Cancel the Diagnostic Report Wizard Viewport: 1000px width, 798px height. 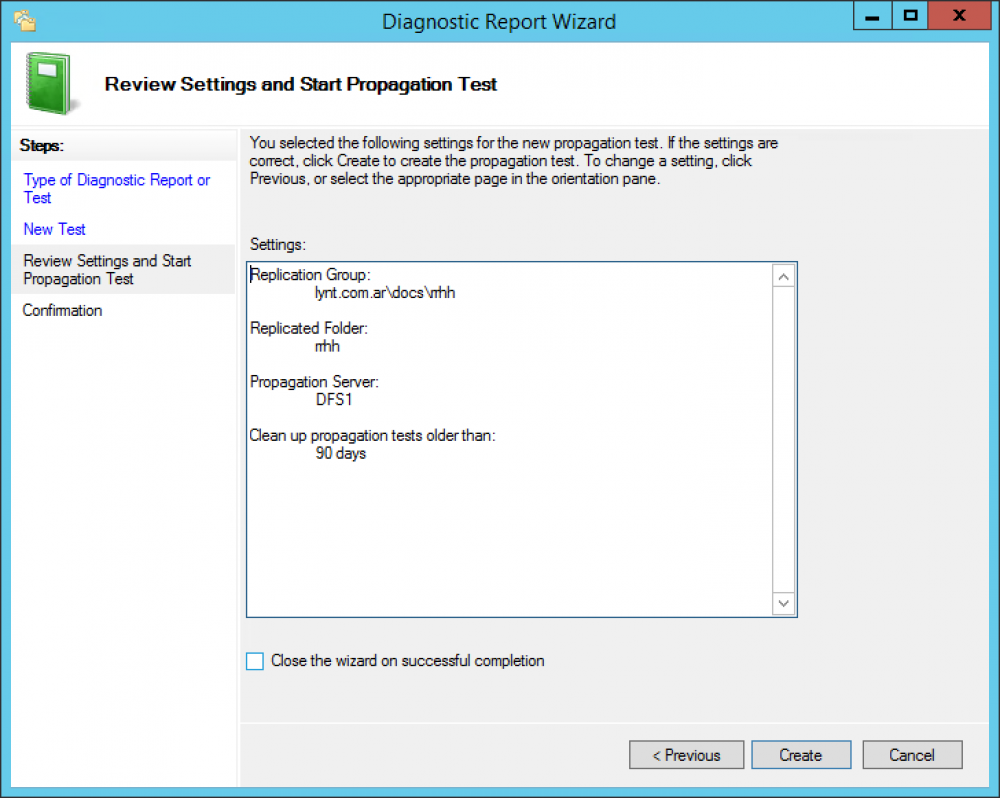pyautogui.click(x=911, y=755)
